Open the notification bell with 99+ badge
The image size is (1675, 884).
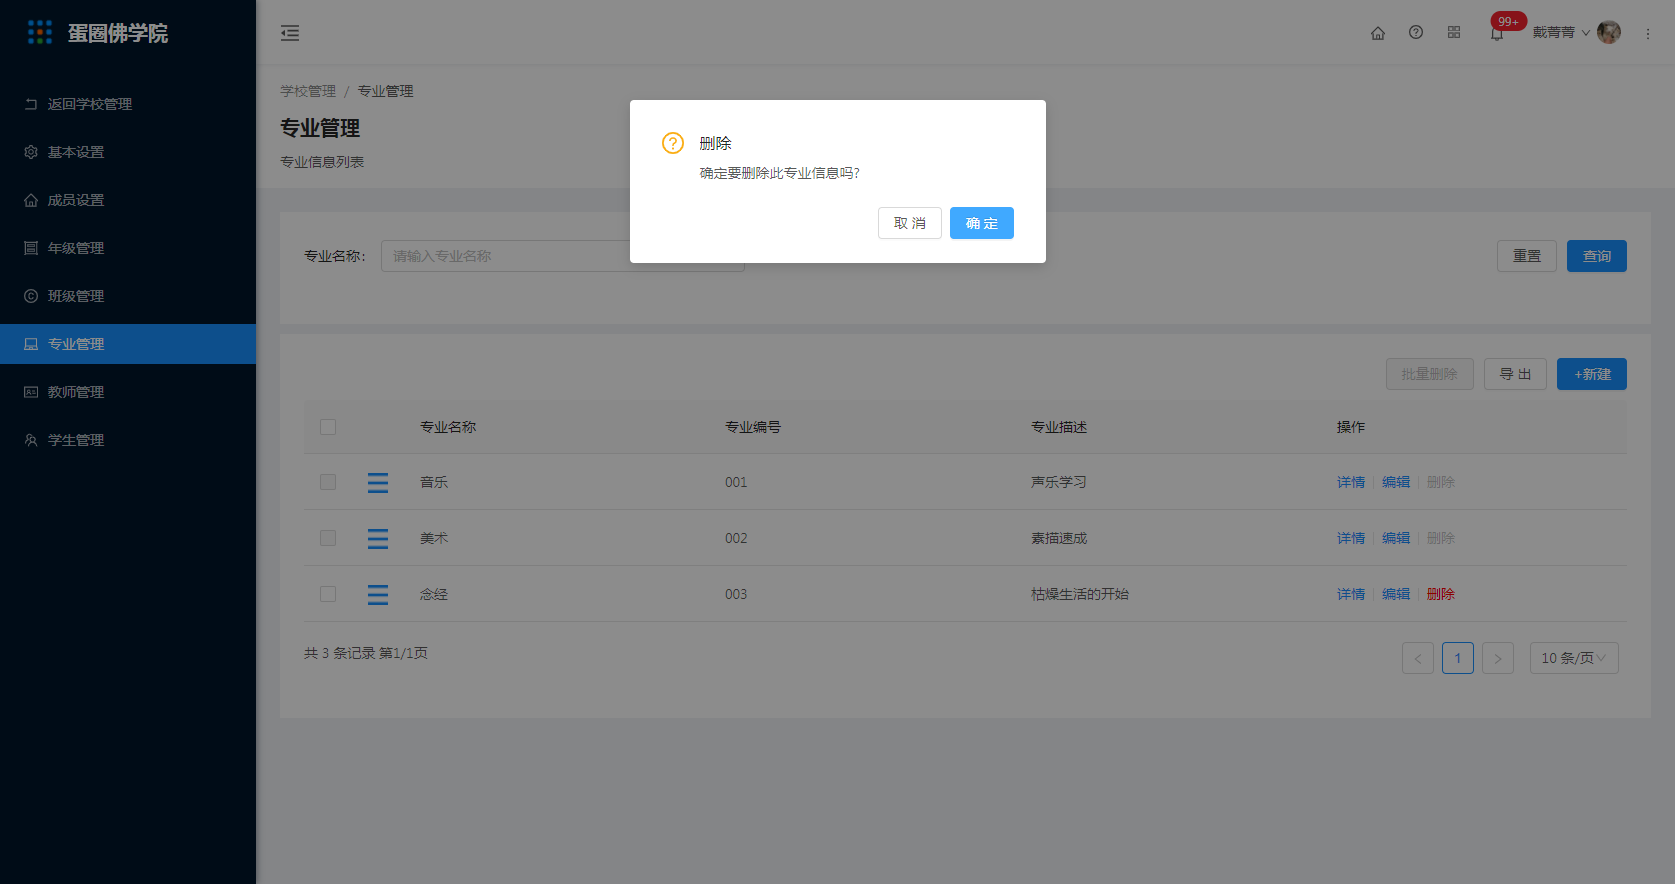[1497, 33]
